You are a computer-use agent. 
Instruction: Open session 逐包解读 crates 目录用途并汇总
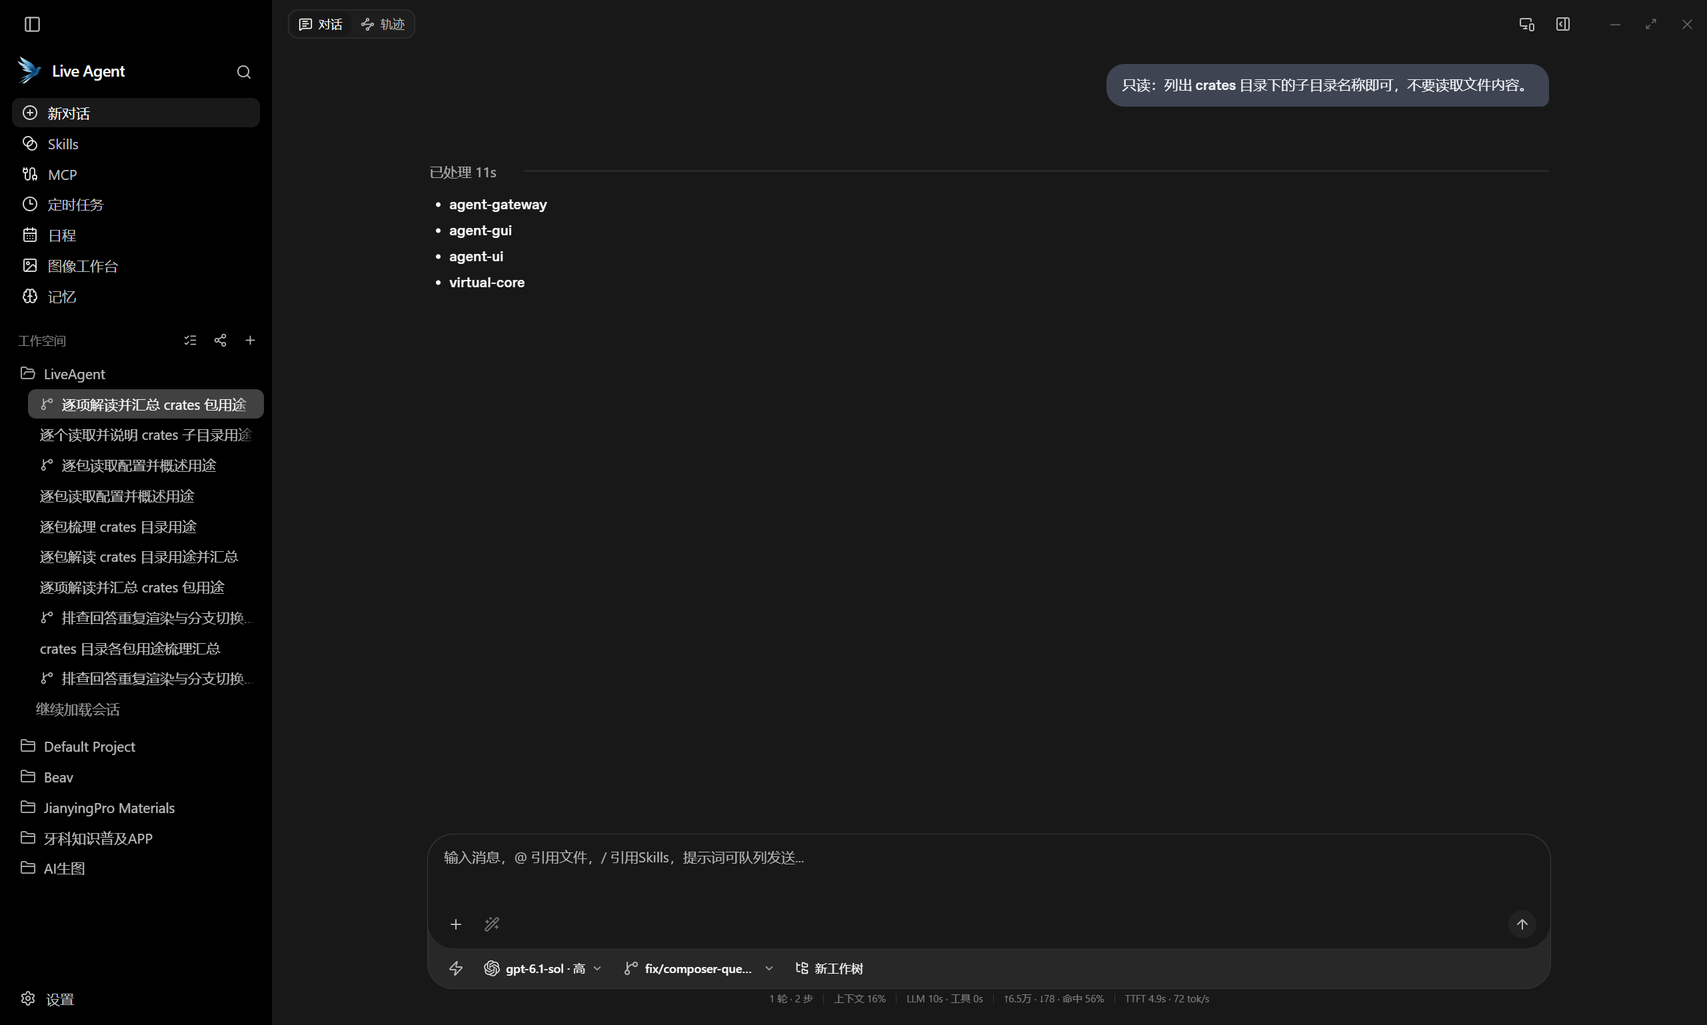pos(146,557)
